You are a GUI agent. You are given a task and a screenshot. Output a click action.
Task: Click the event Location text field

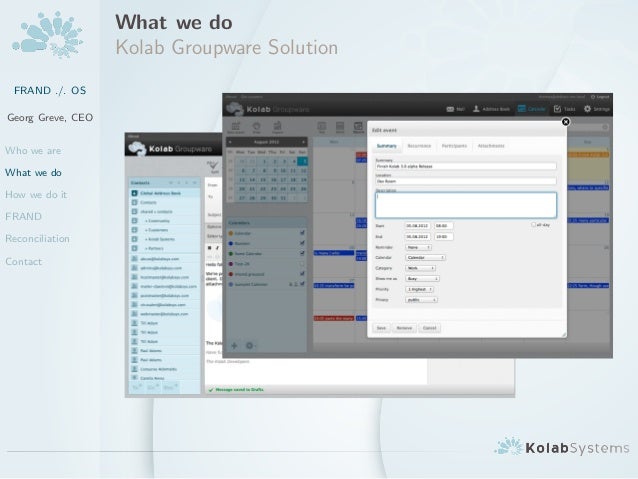465,181
